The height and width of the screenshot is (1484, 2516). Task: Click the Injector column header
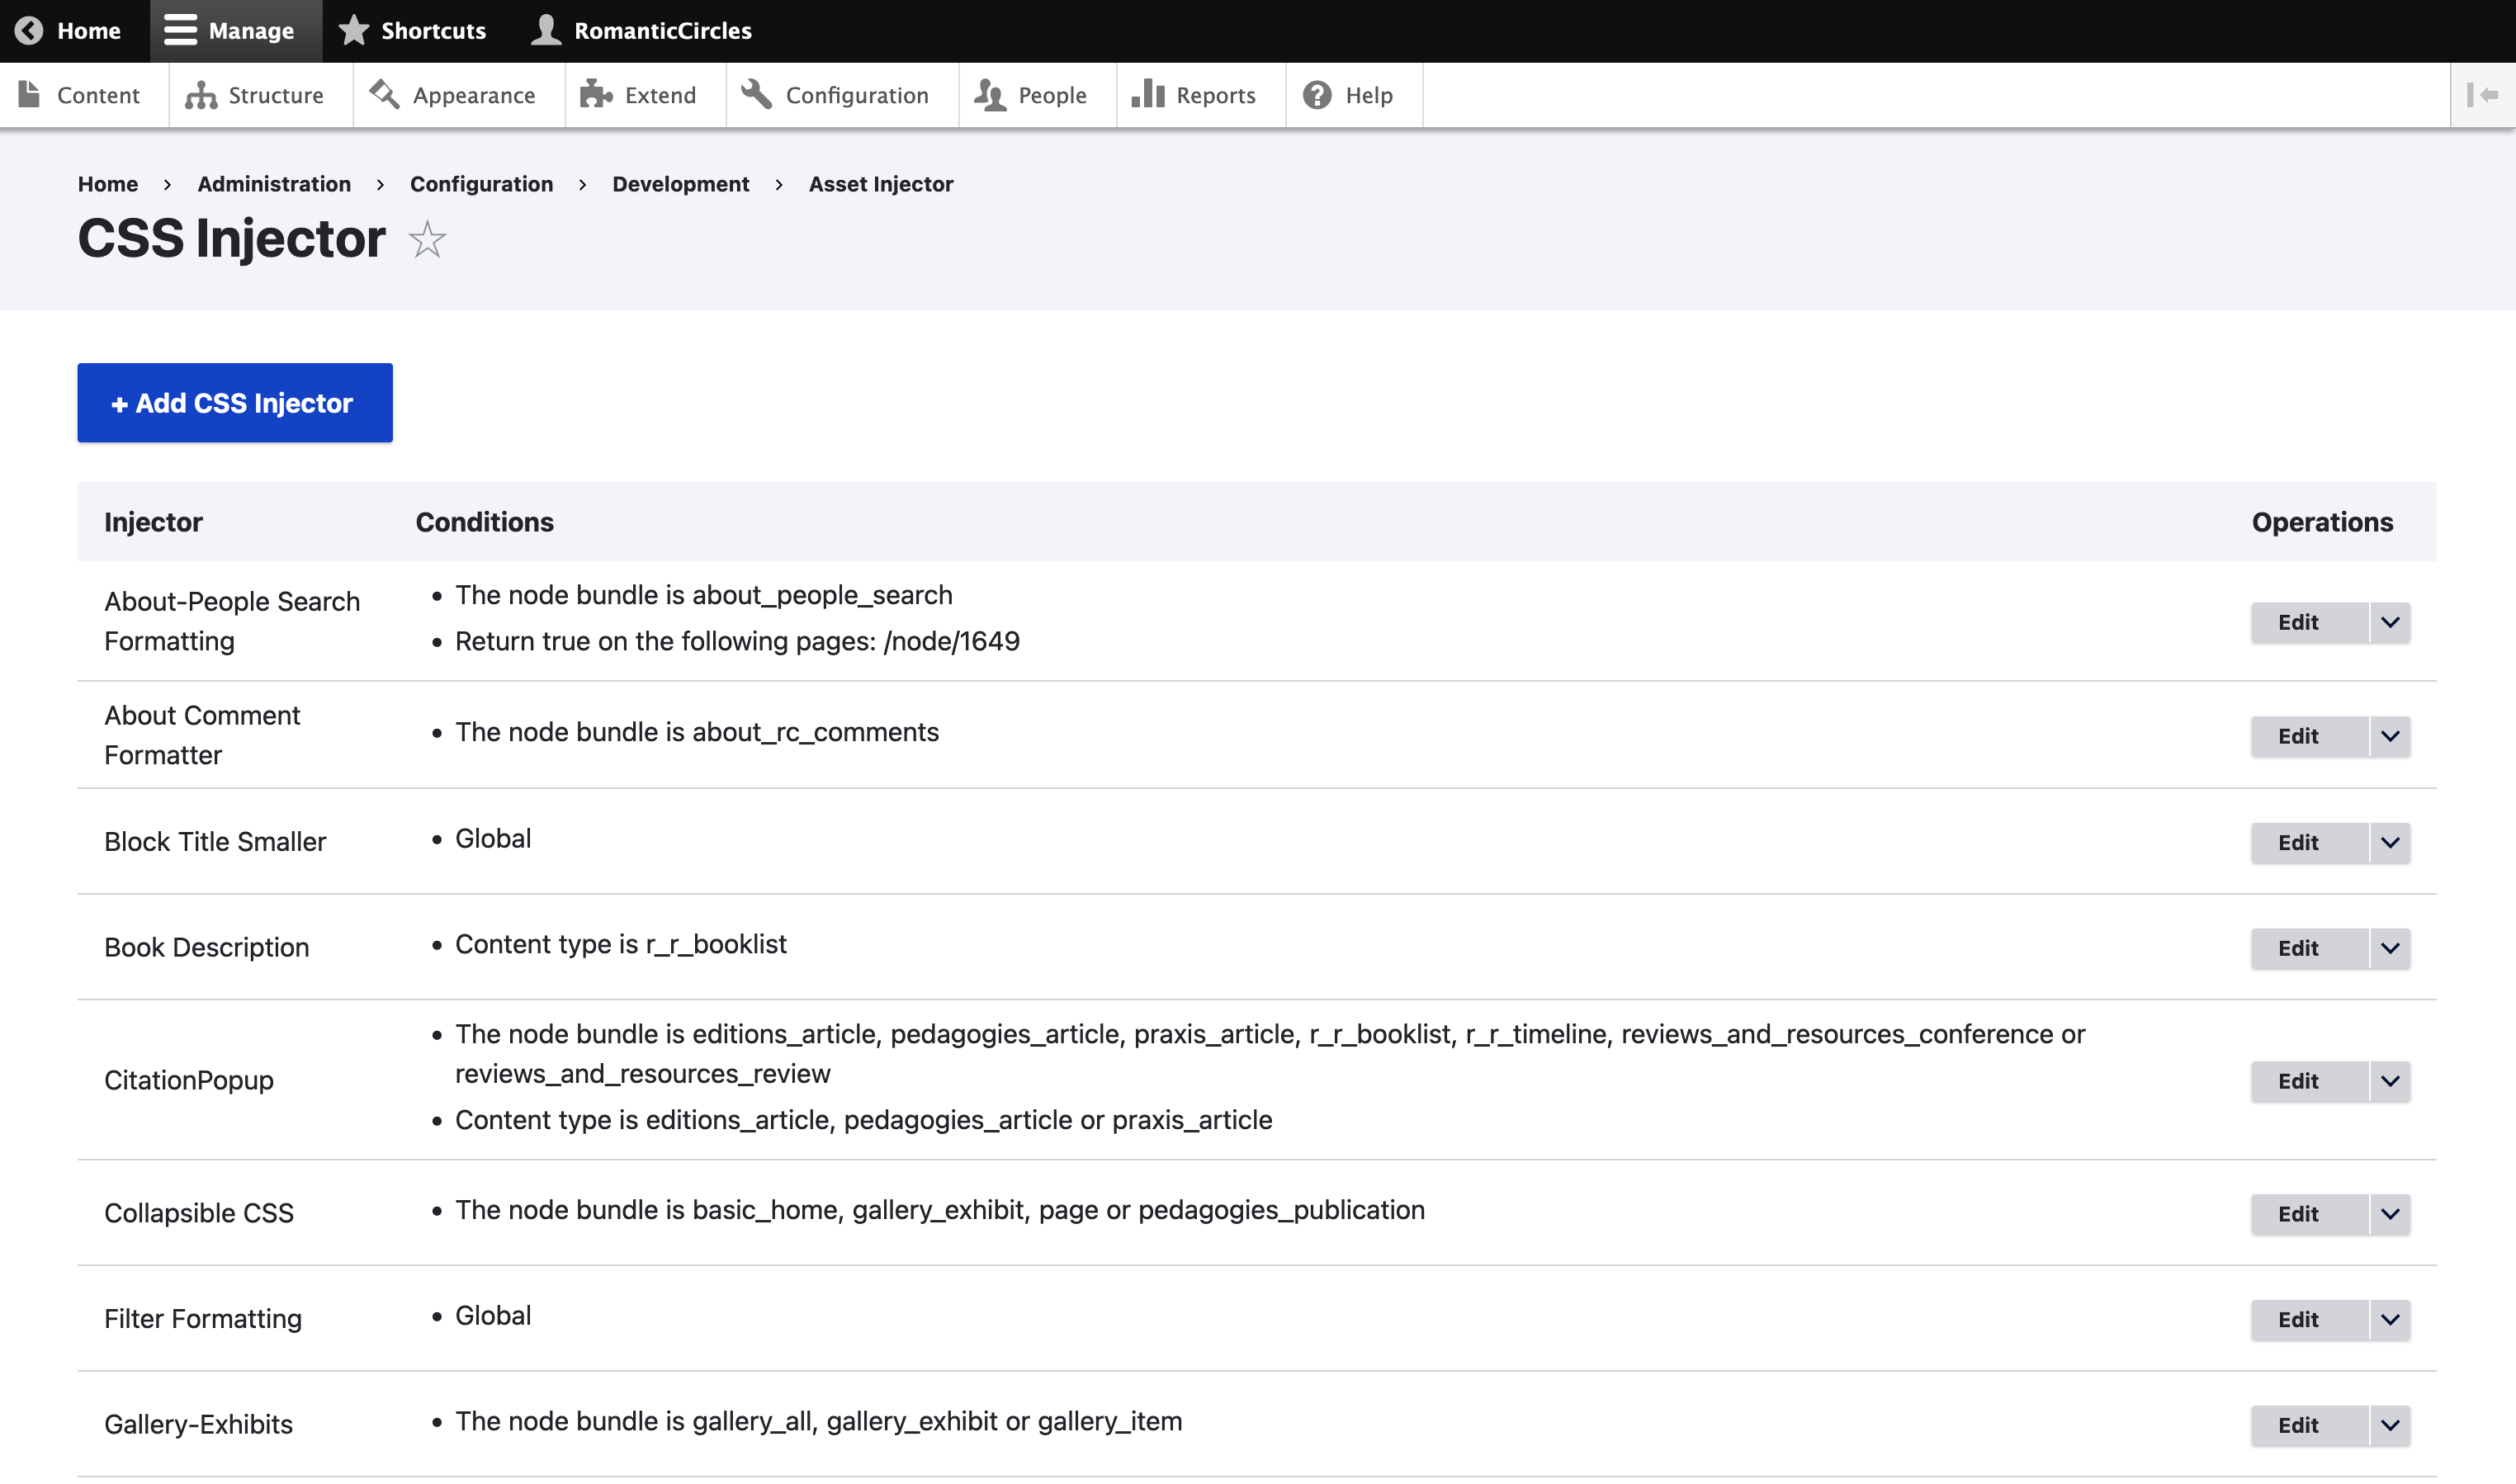153,522
